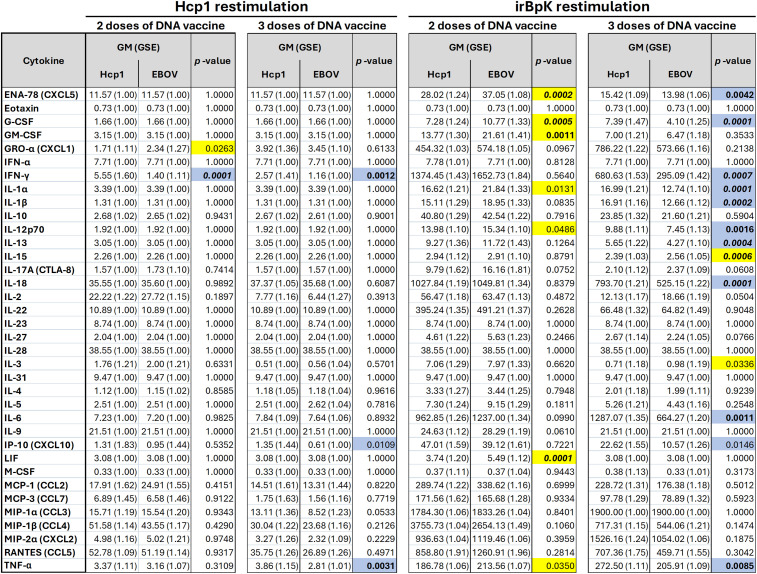Click the IL-12p70 row label
The width and height of the screenshot is (757, 574).
(x=24, y=229)
